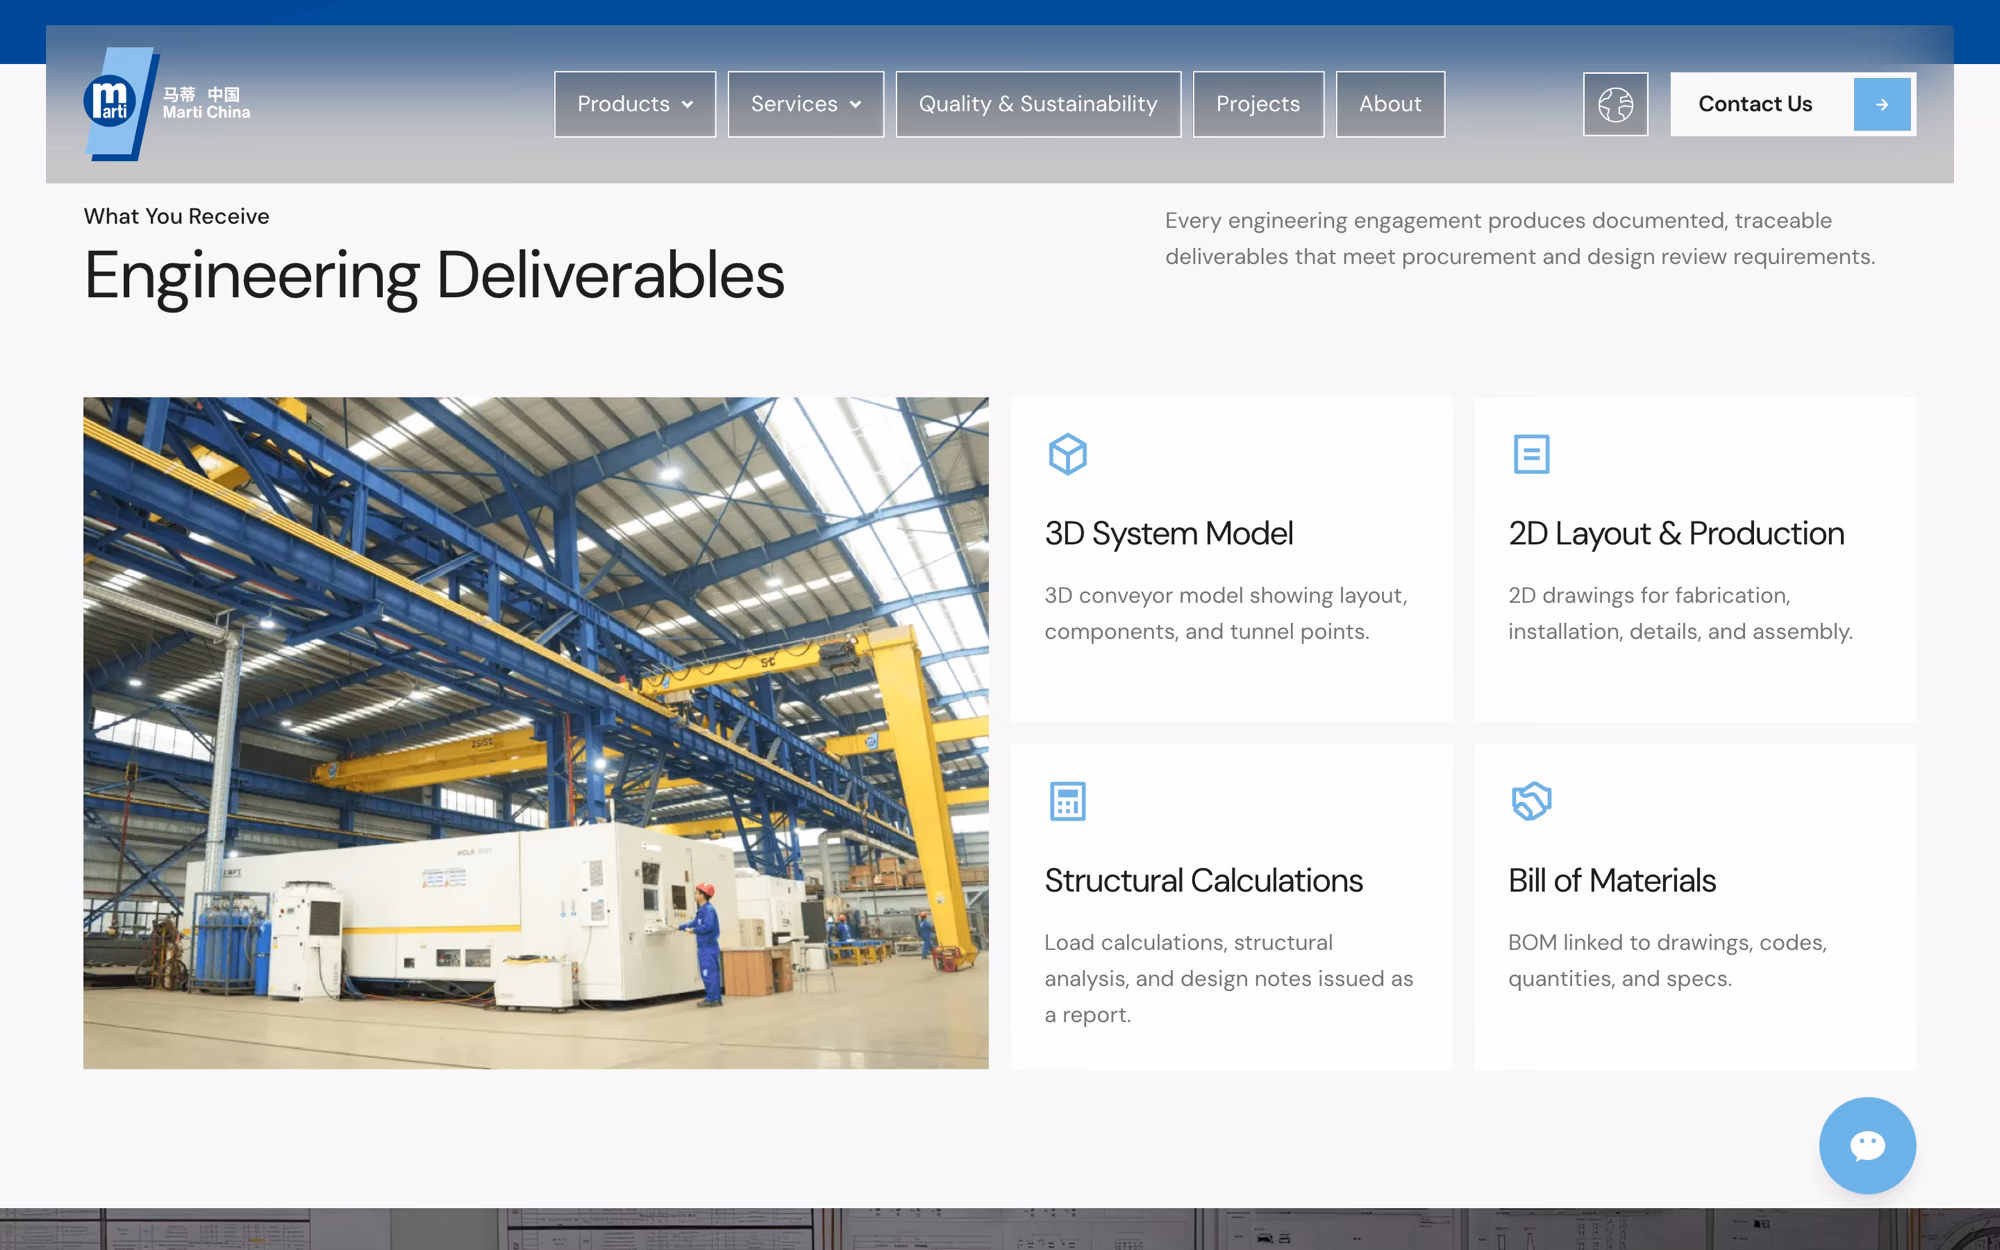Viewport: 2000px width, 1250px height.
Task: Click the handshake icon above Bill of Materials
Action: [x=1531, y=801]
